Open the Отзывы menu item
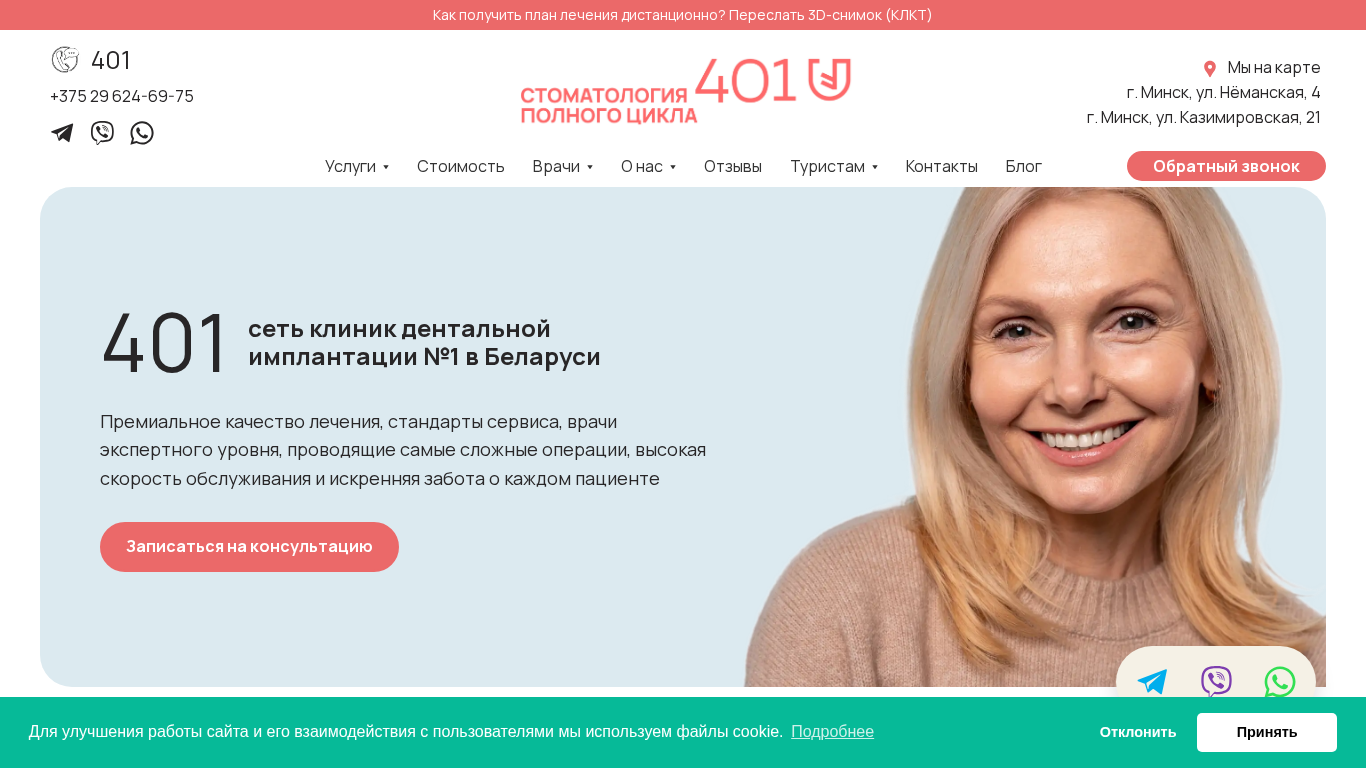The width and height of the screenshot is (1366, 768). [733, 166]
